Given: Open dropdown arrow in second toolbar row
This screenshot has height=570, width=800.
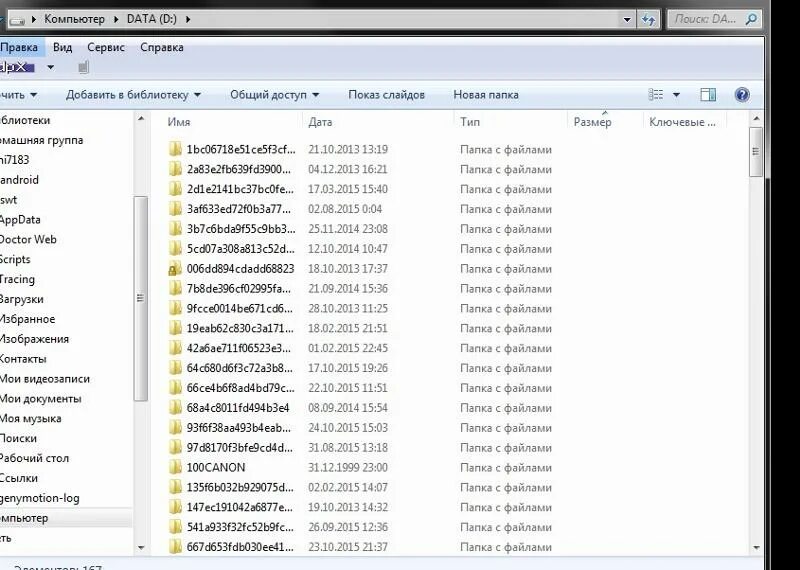Looking at the screenshot, I should click(x=51, y=67).
